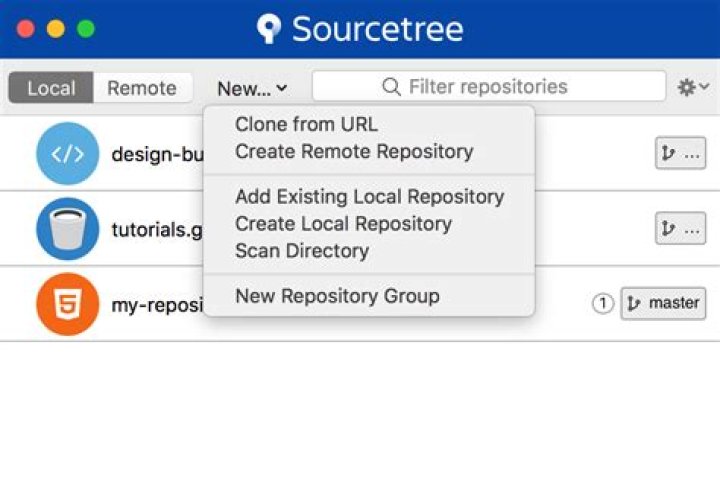The image size is (720, 482).
Task: Open the design-bu repository name
Action: point(158,154)
